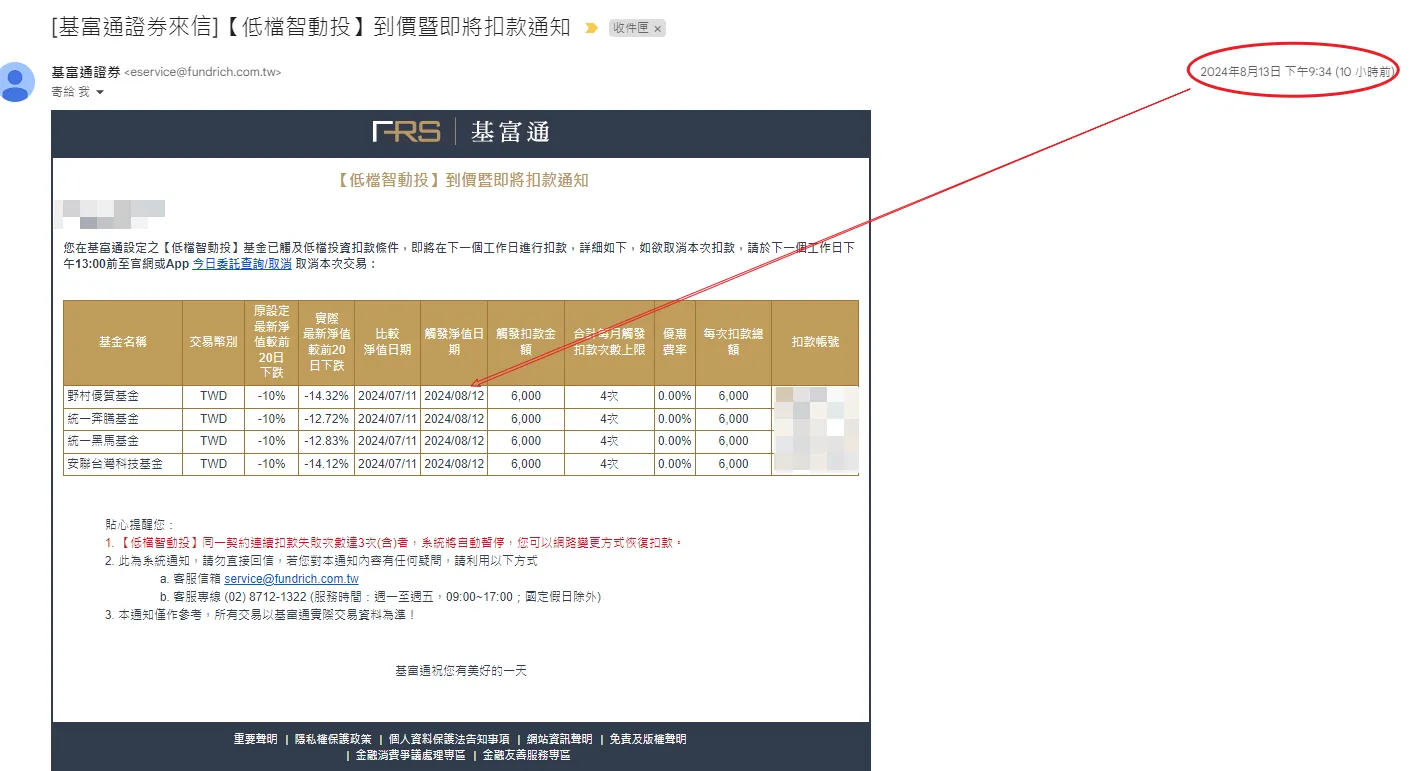Click 4次 in the 統一黑馬基金 row
Screen dimensions: 1414x771
point(609,441)
